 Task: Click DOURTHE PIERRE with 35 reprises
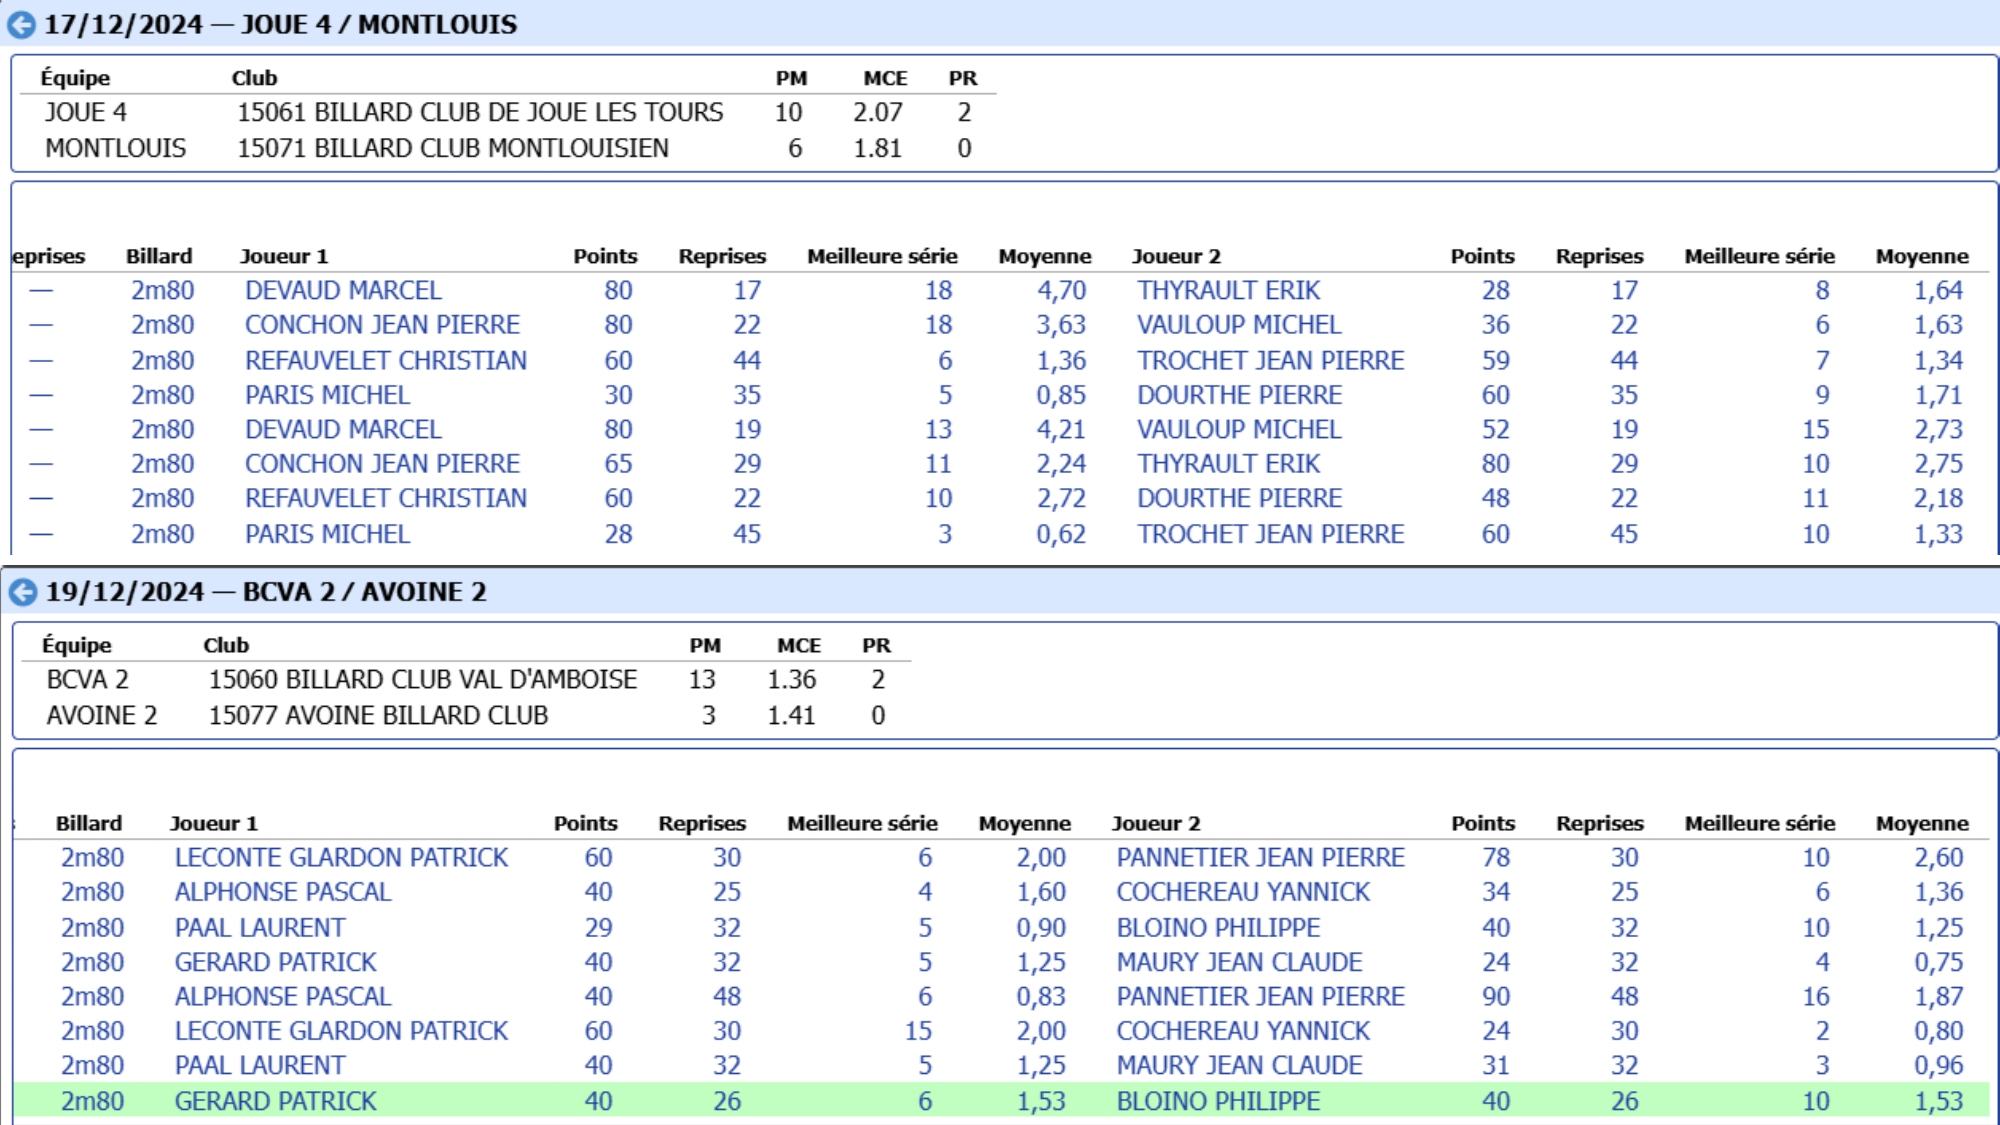coord(1240,395)
